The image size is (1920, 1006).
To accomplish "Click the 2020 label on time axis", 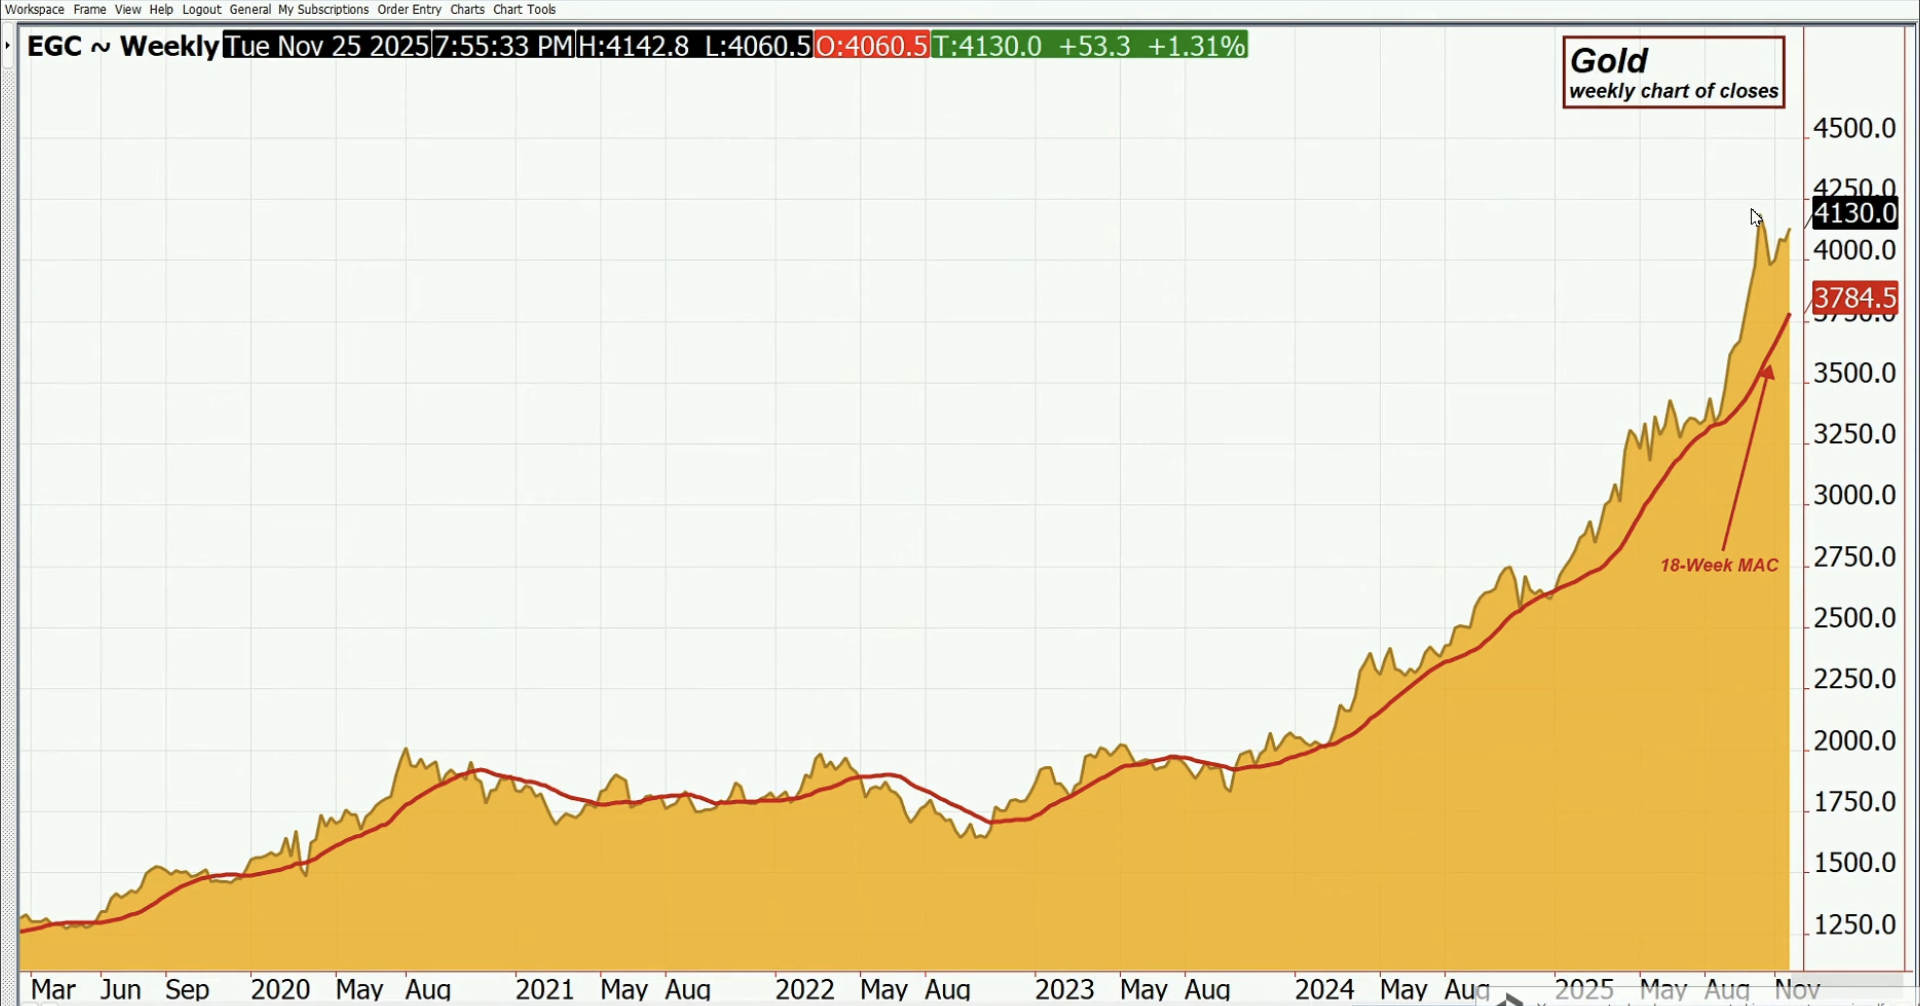I will 280,989.
